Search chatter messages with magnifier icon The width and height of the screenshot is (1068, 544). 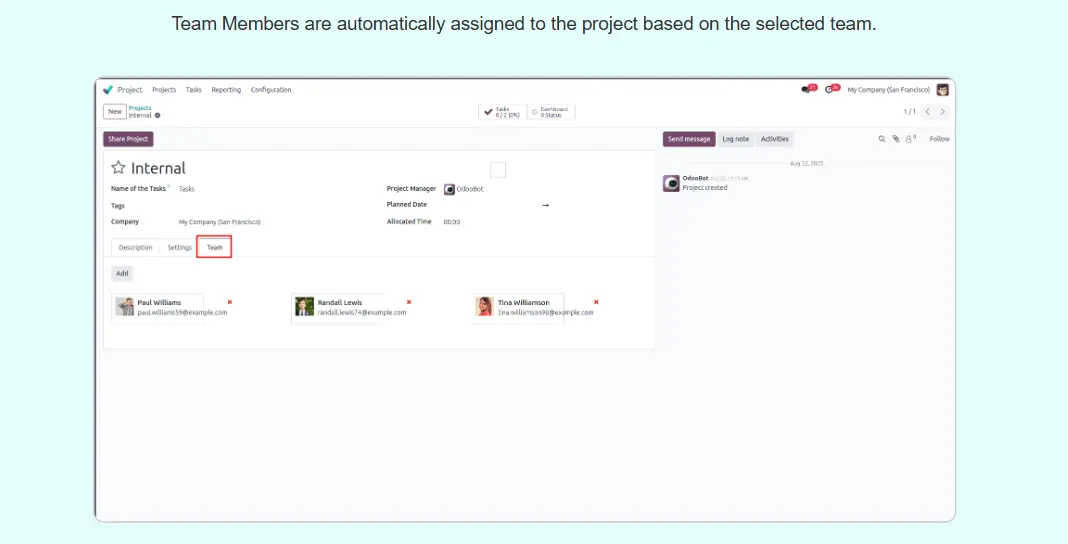click(x=881, y=139)
